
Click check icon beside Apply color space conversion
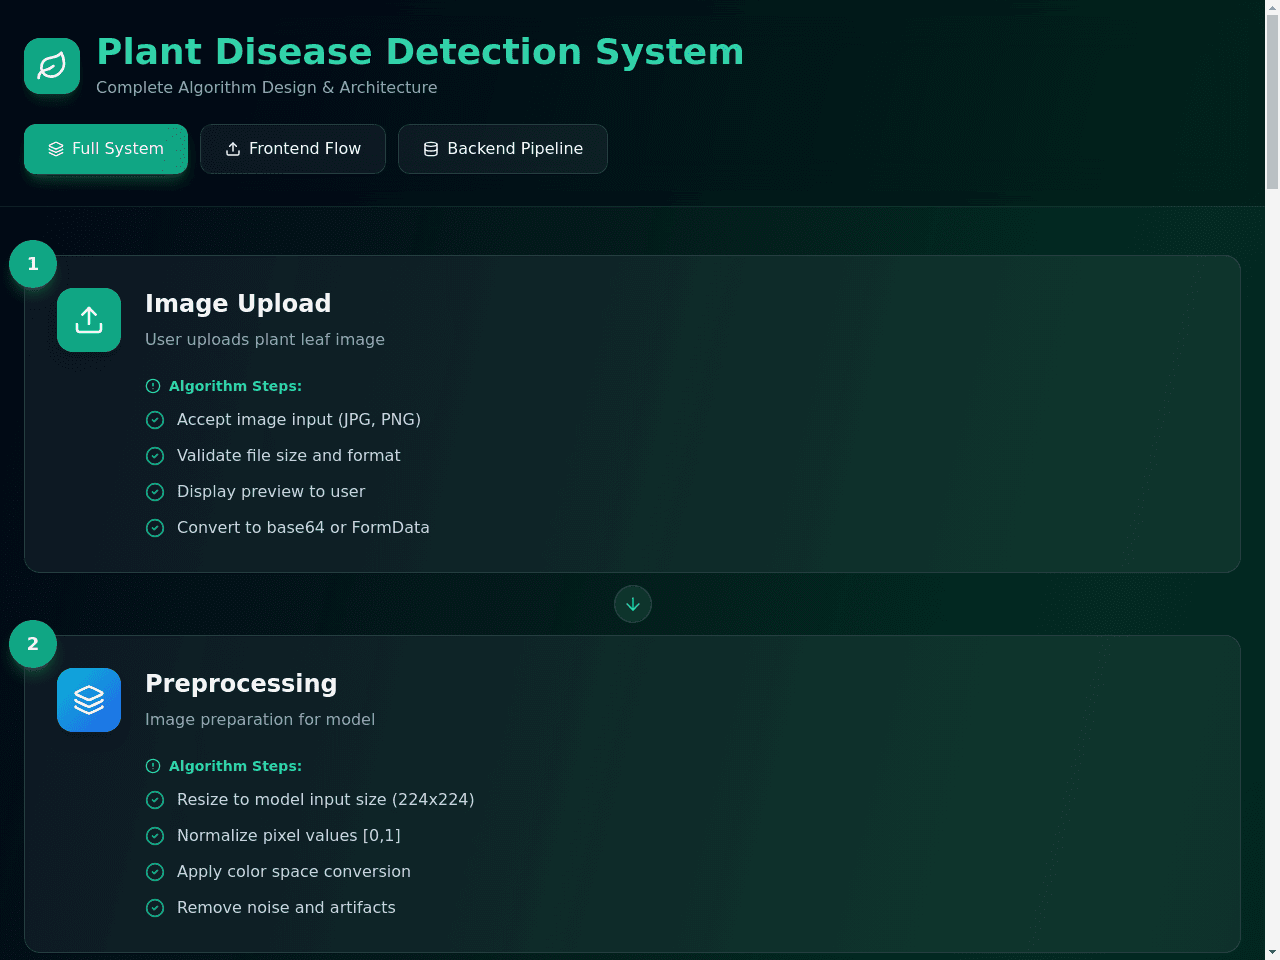155,872
